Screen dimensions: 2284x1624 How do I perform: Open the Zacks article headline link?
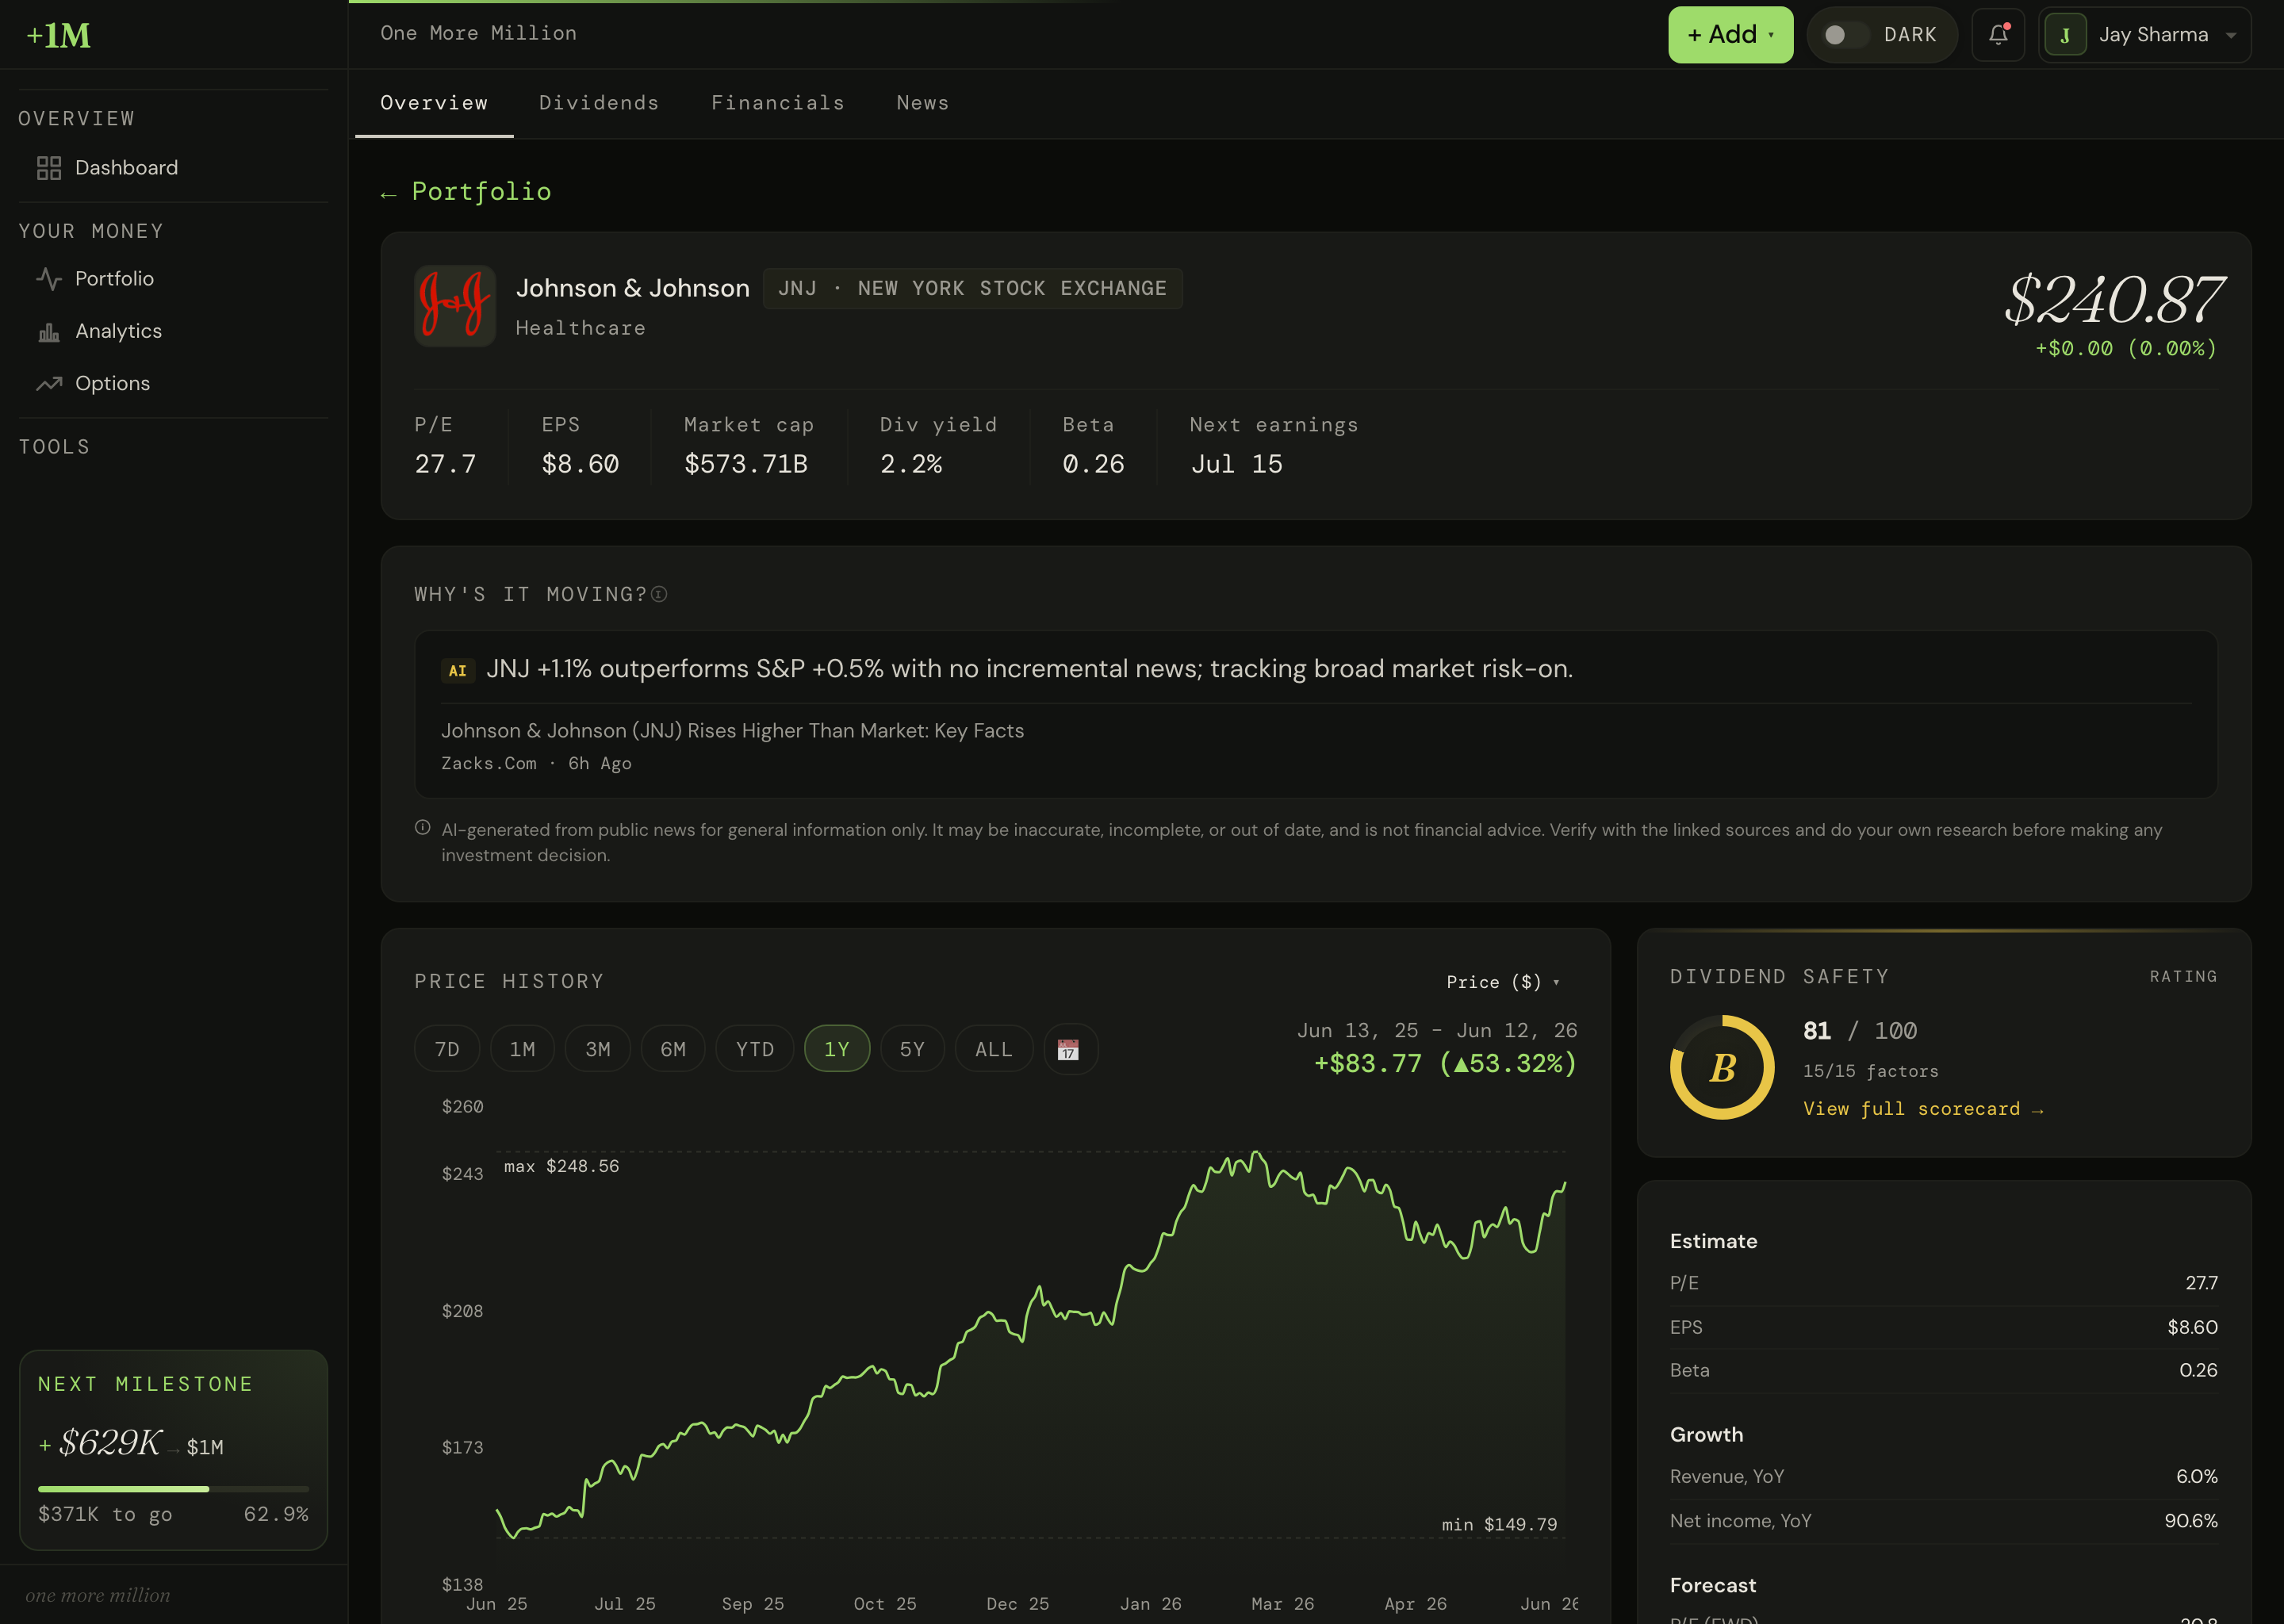click(733, 731)
